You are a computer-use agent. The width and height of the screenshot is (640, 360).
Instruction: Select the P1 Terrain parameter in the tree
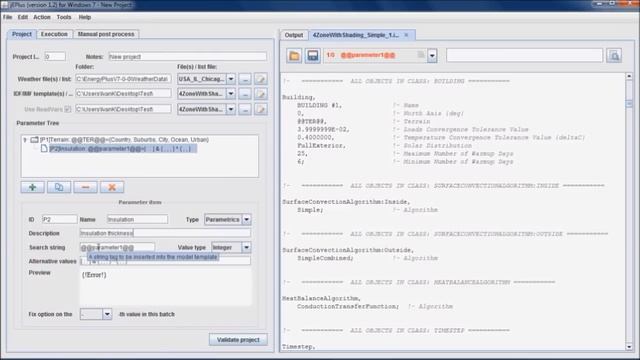click(124, 140)
